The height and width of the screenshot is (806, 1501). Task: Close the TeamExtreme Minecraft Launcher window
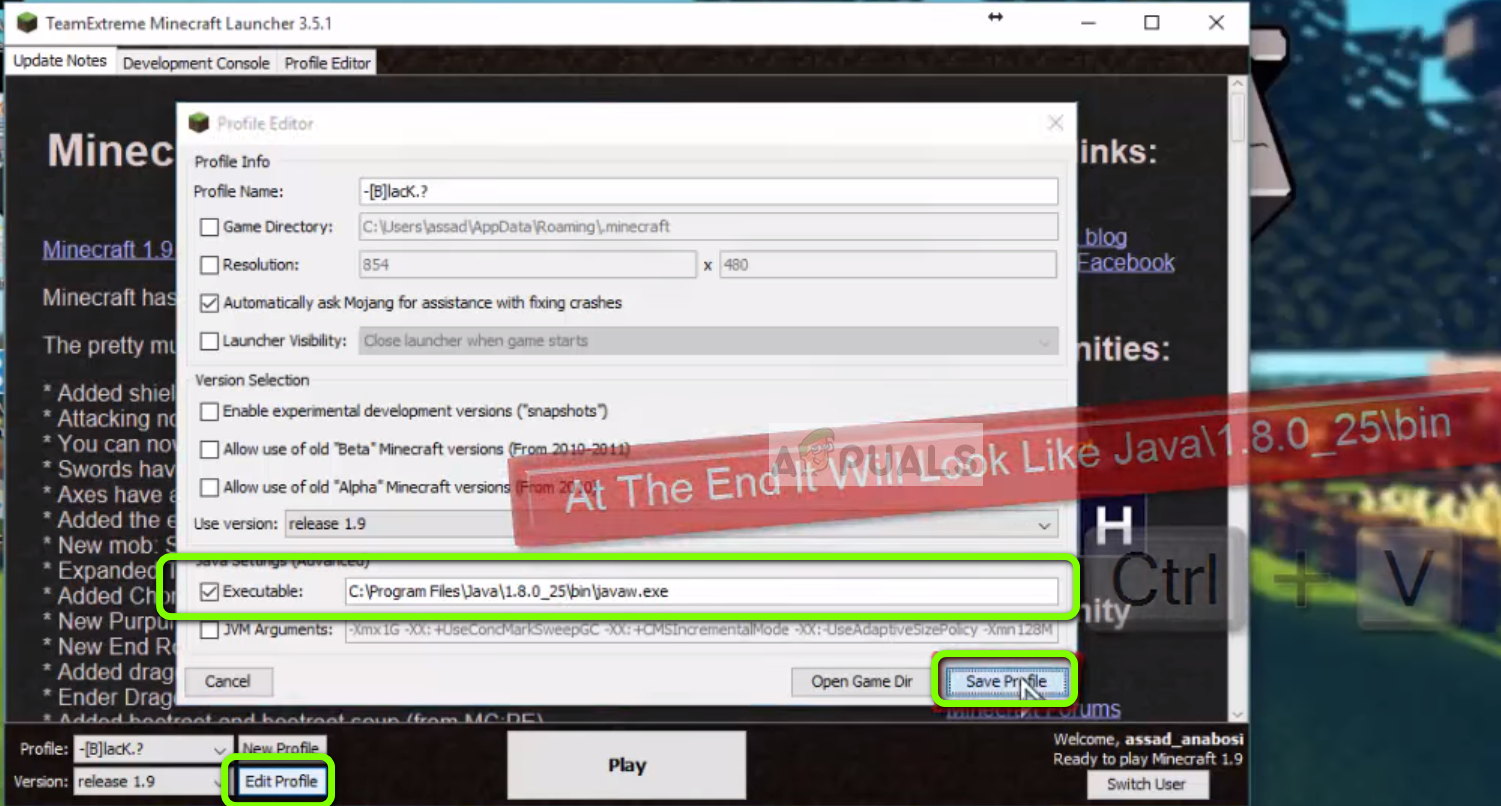[x=1216, y=22]
